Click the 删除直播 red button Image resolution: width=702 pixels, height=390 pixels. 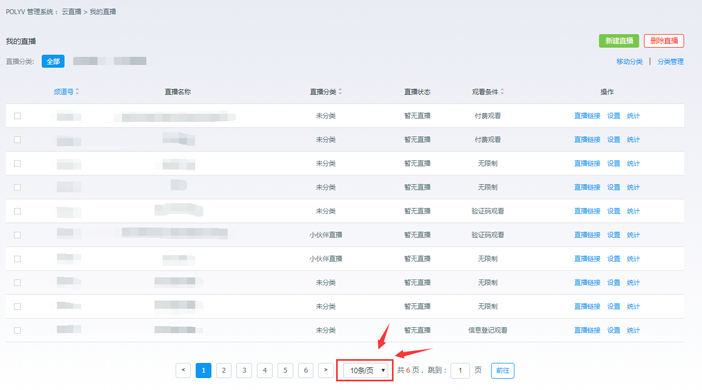click(x=664, y=41)
